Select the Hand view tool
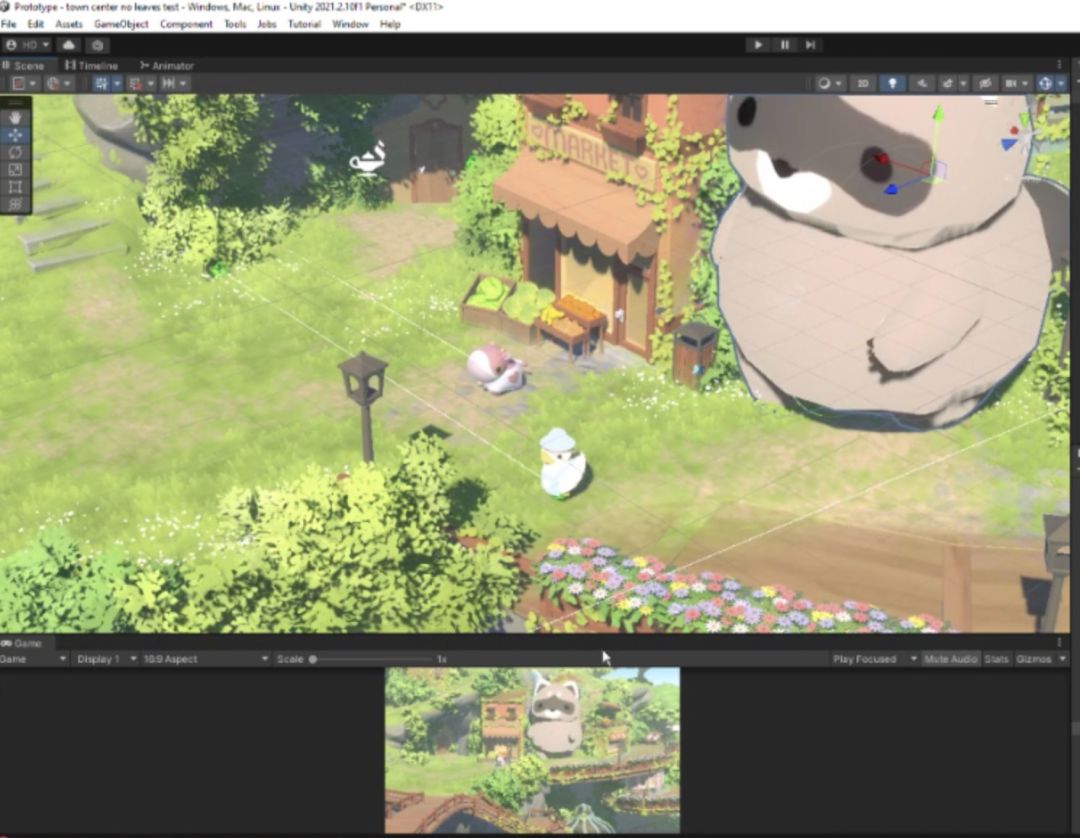This screenshot has height=838, width=1080. pyautogui.click(x=15, y=117)
